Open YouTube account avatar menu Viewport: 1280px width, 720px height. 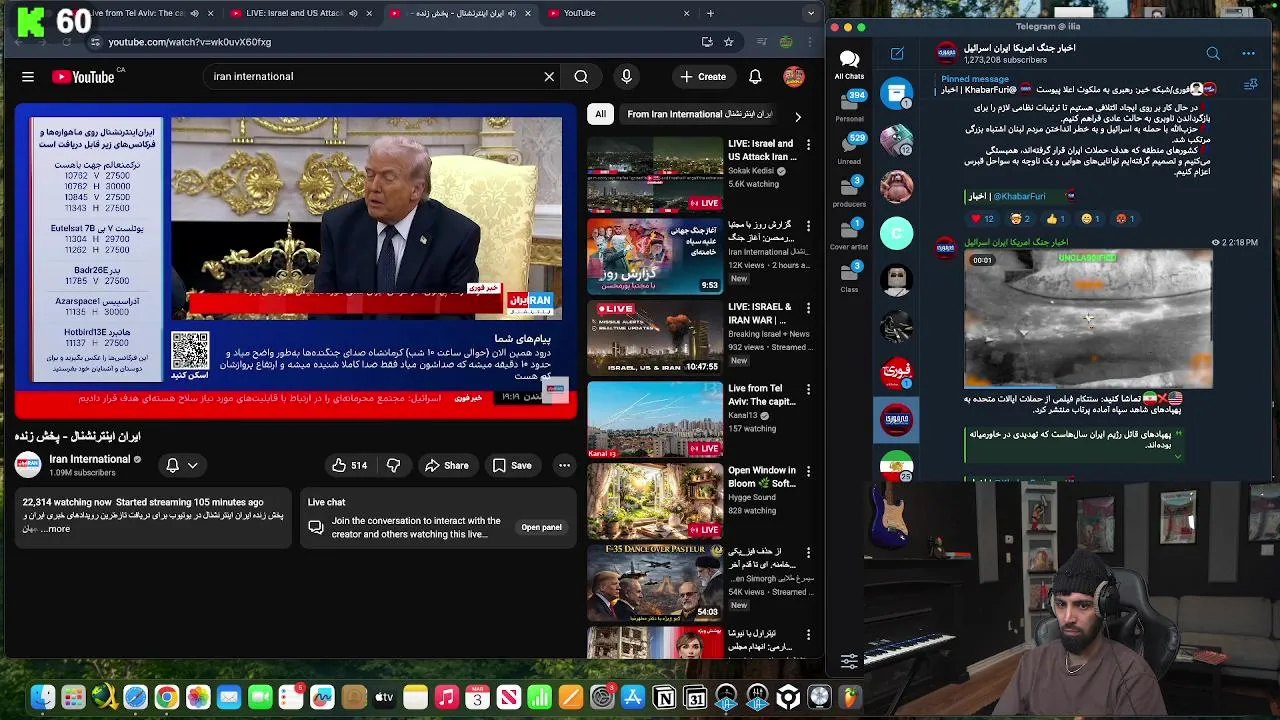coord(794,76)
